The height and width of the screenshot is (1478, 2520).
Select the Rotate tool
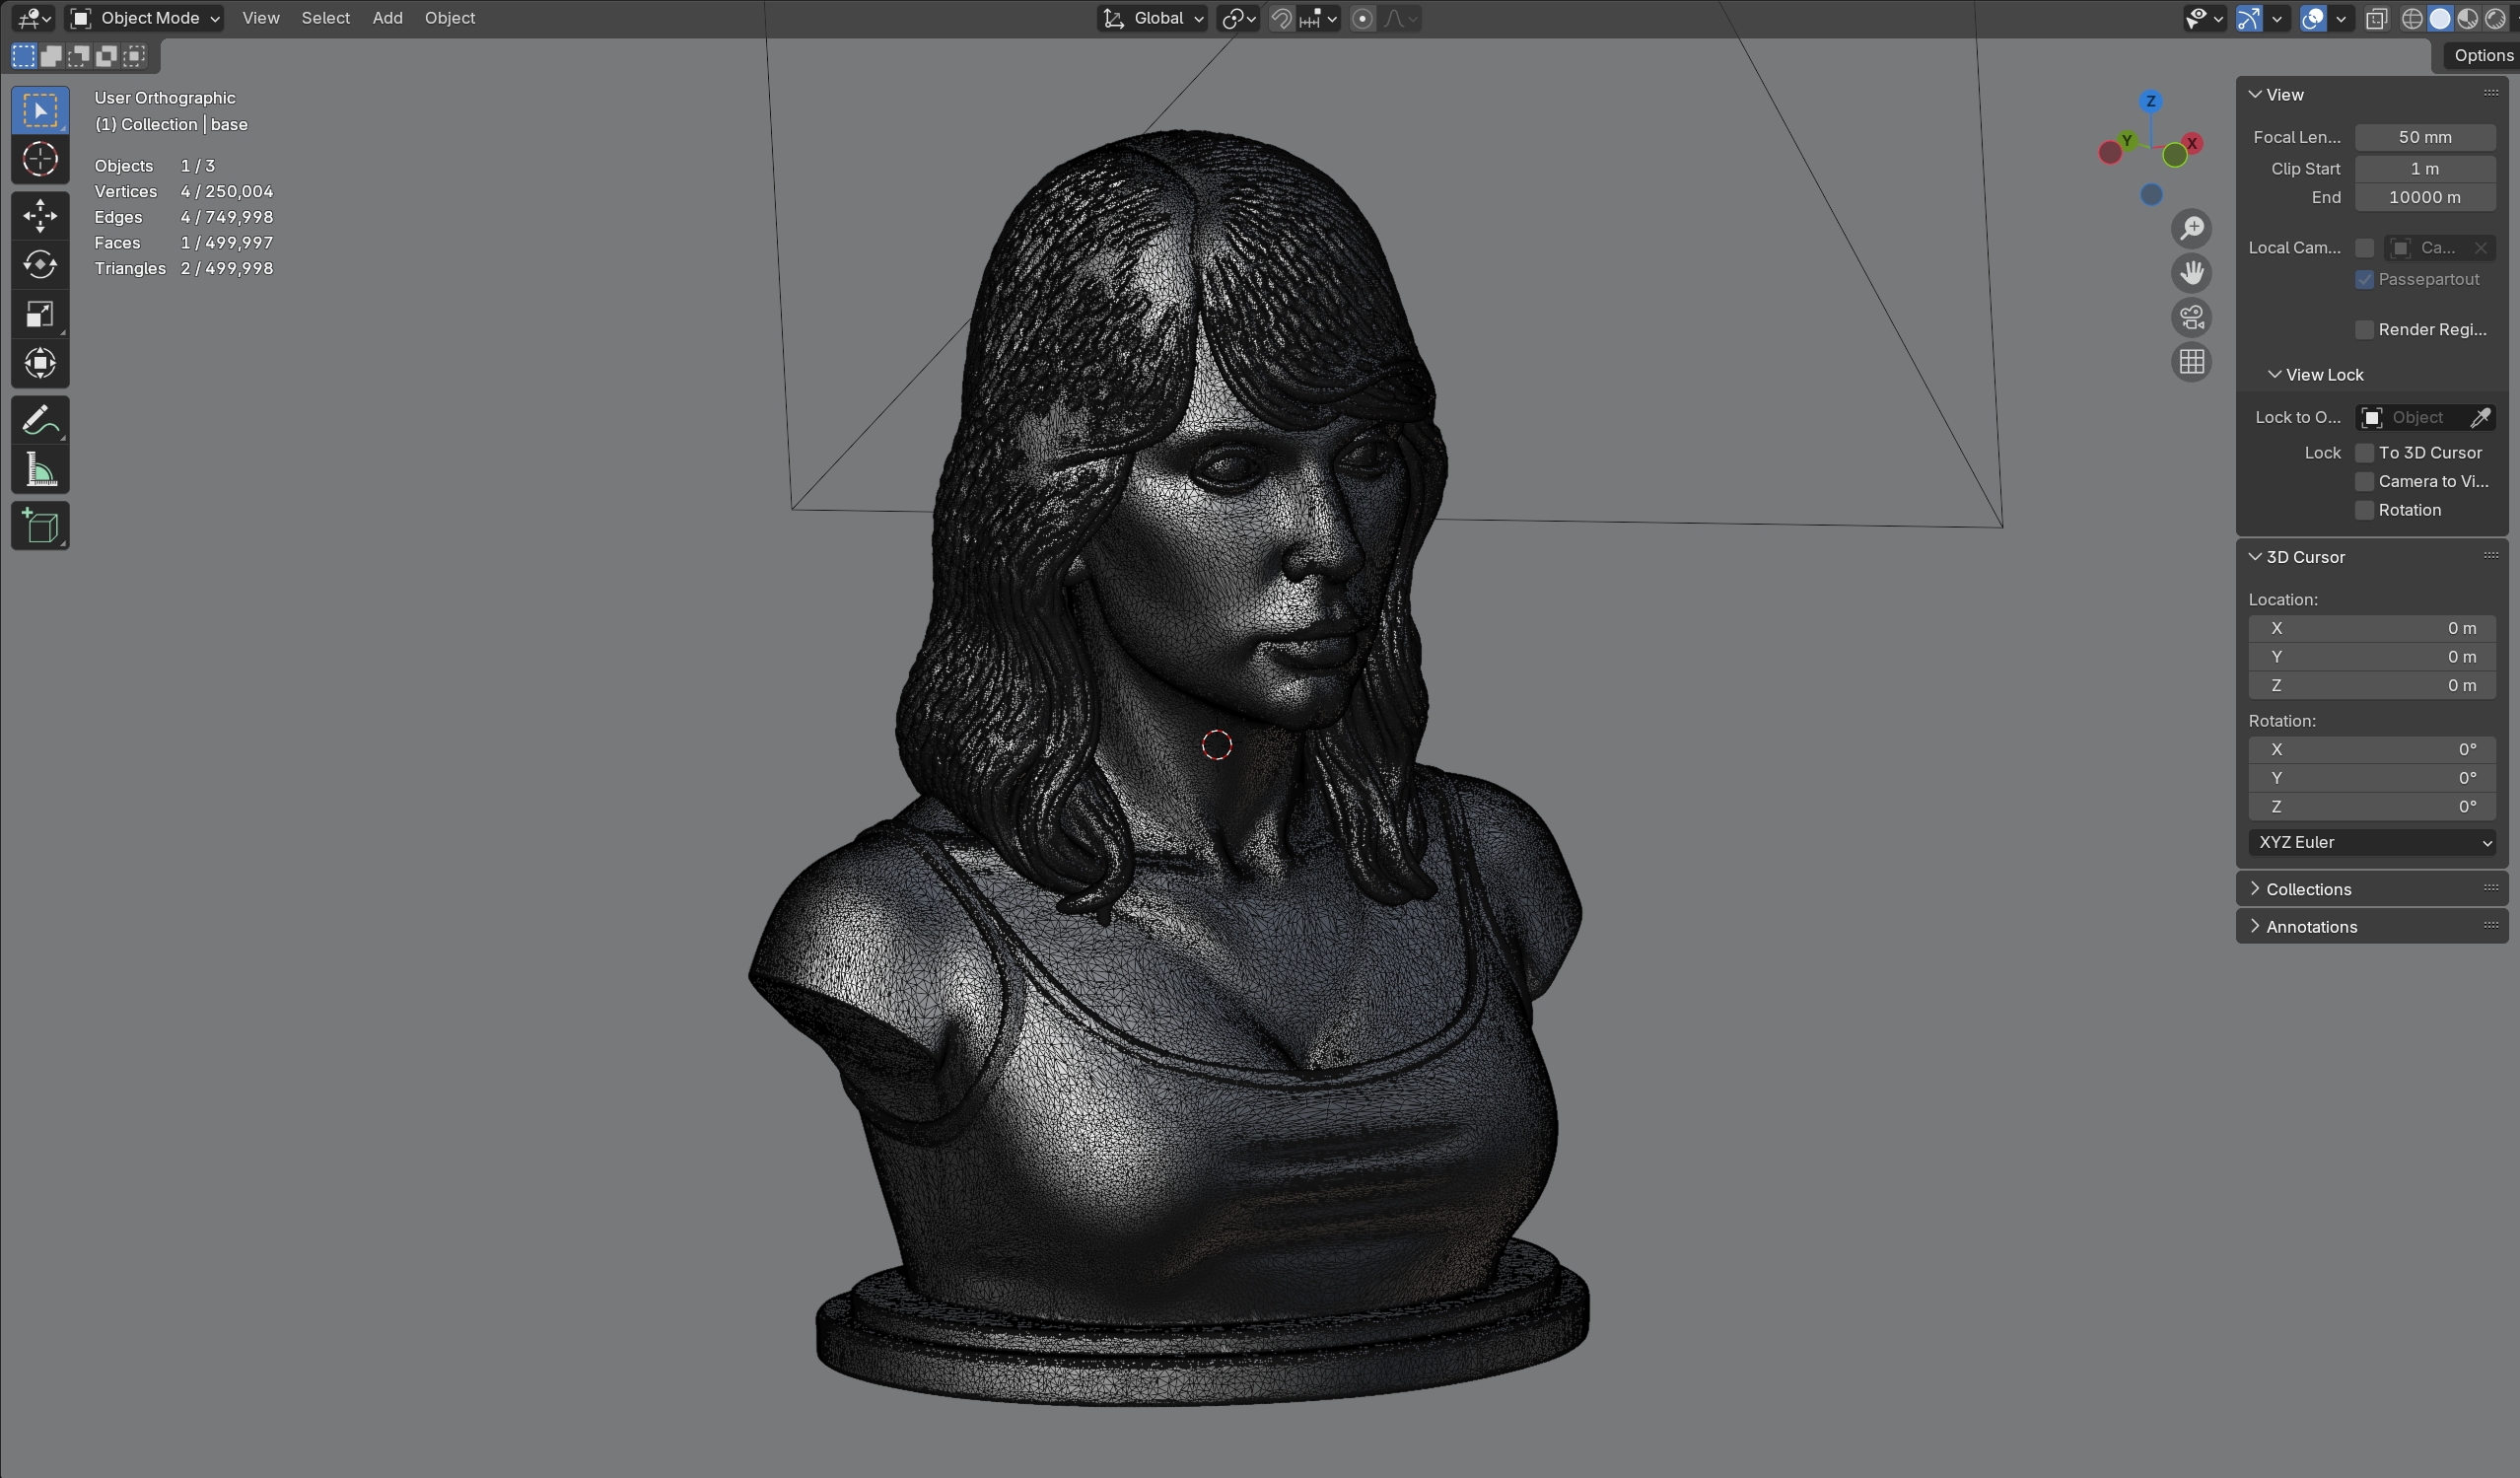tap(40, 265)
